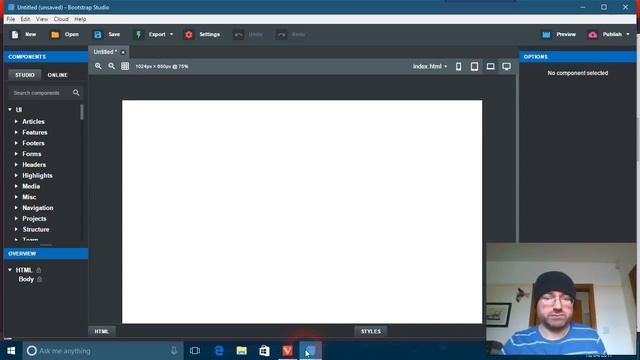
Task: Open the Cloud menu
Action: [x=61, y=19]
